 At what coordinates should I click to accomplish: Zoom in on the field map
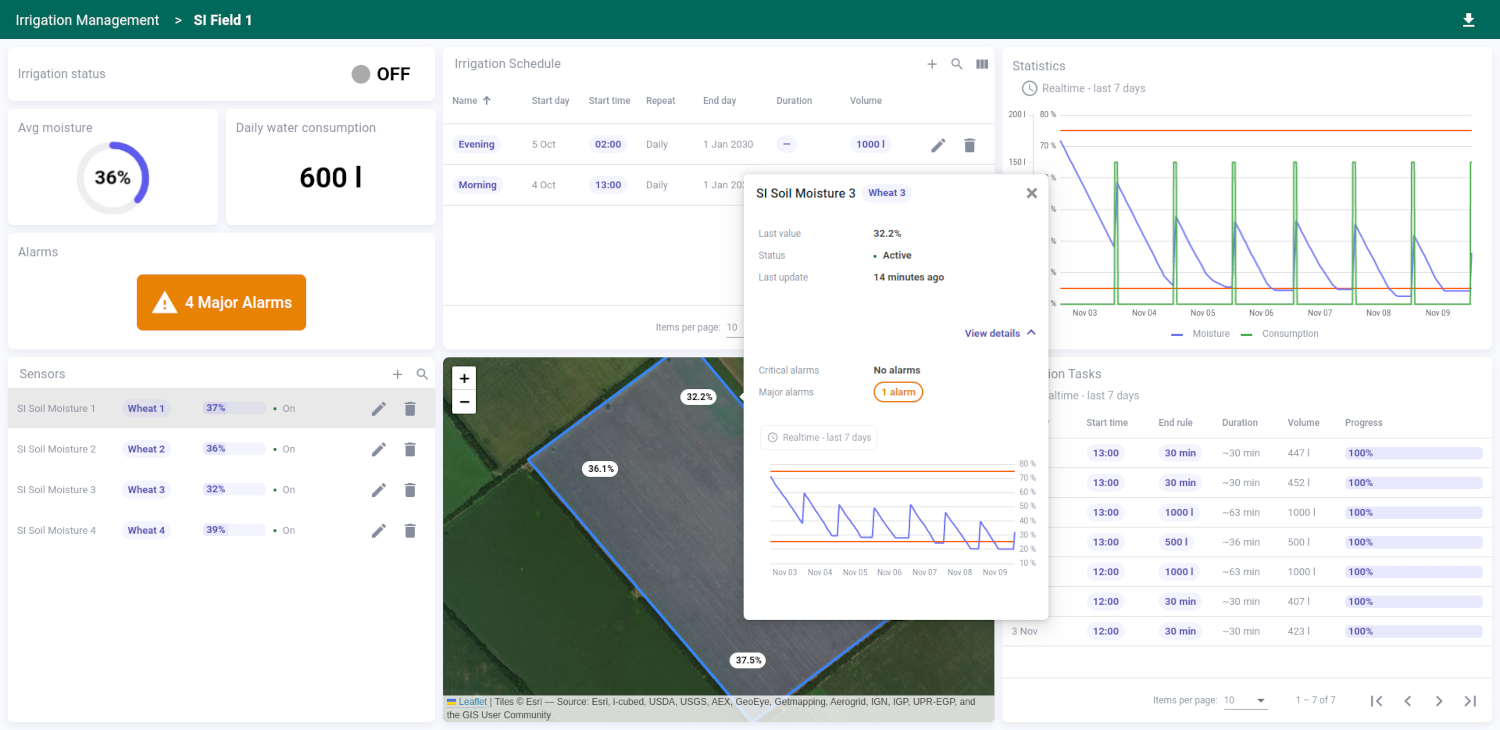pyautogui.click(x=463, y=378)
